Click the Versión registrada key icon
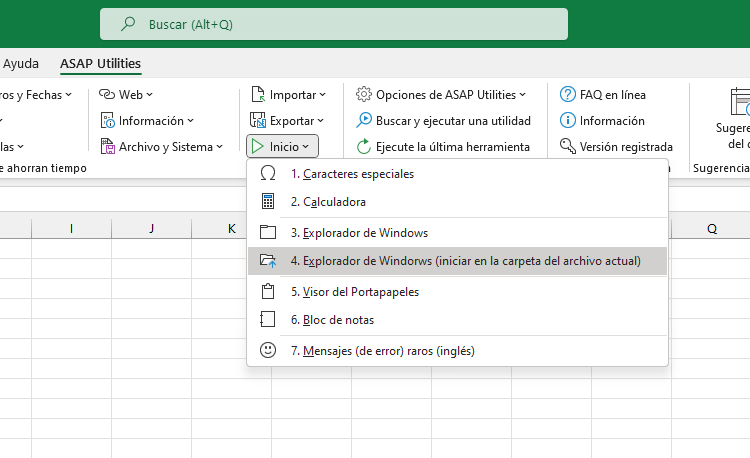 (x=568, y=146)
